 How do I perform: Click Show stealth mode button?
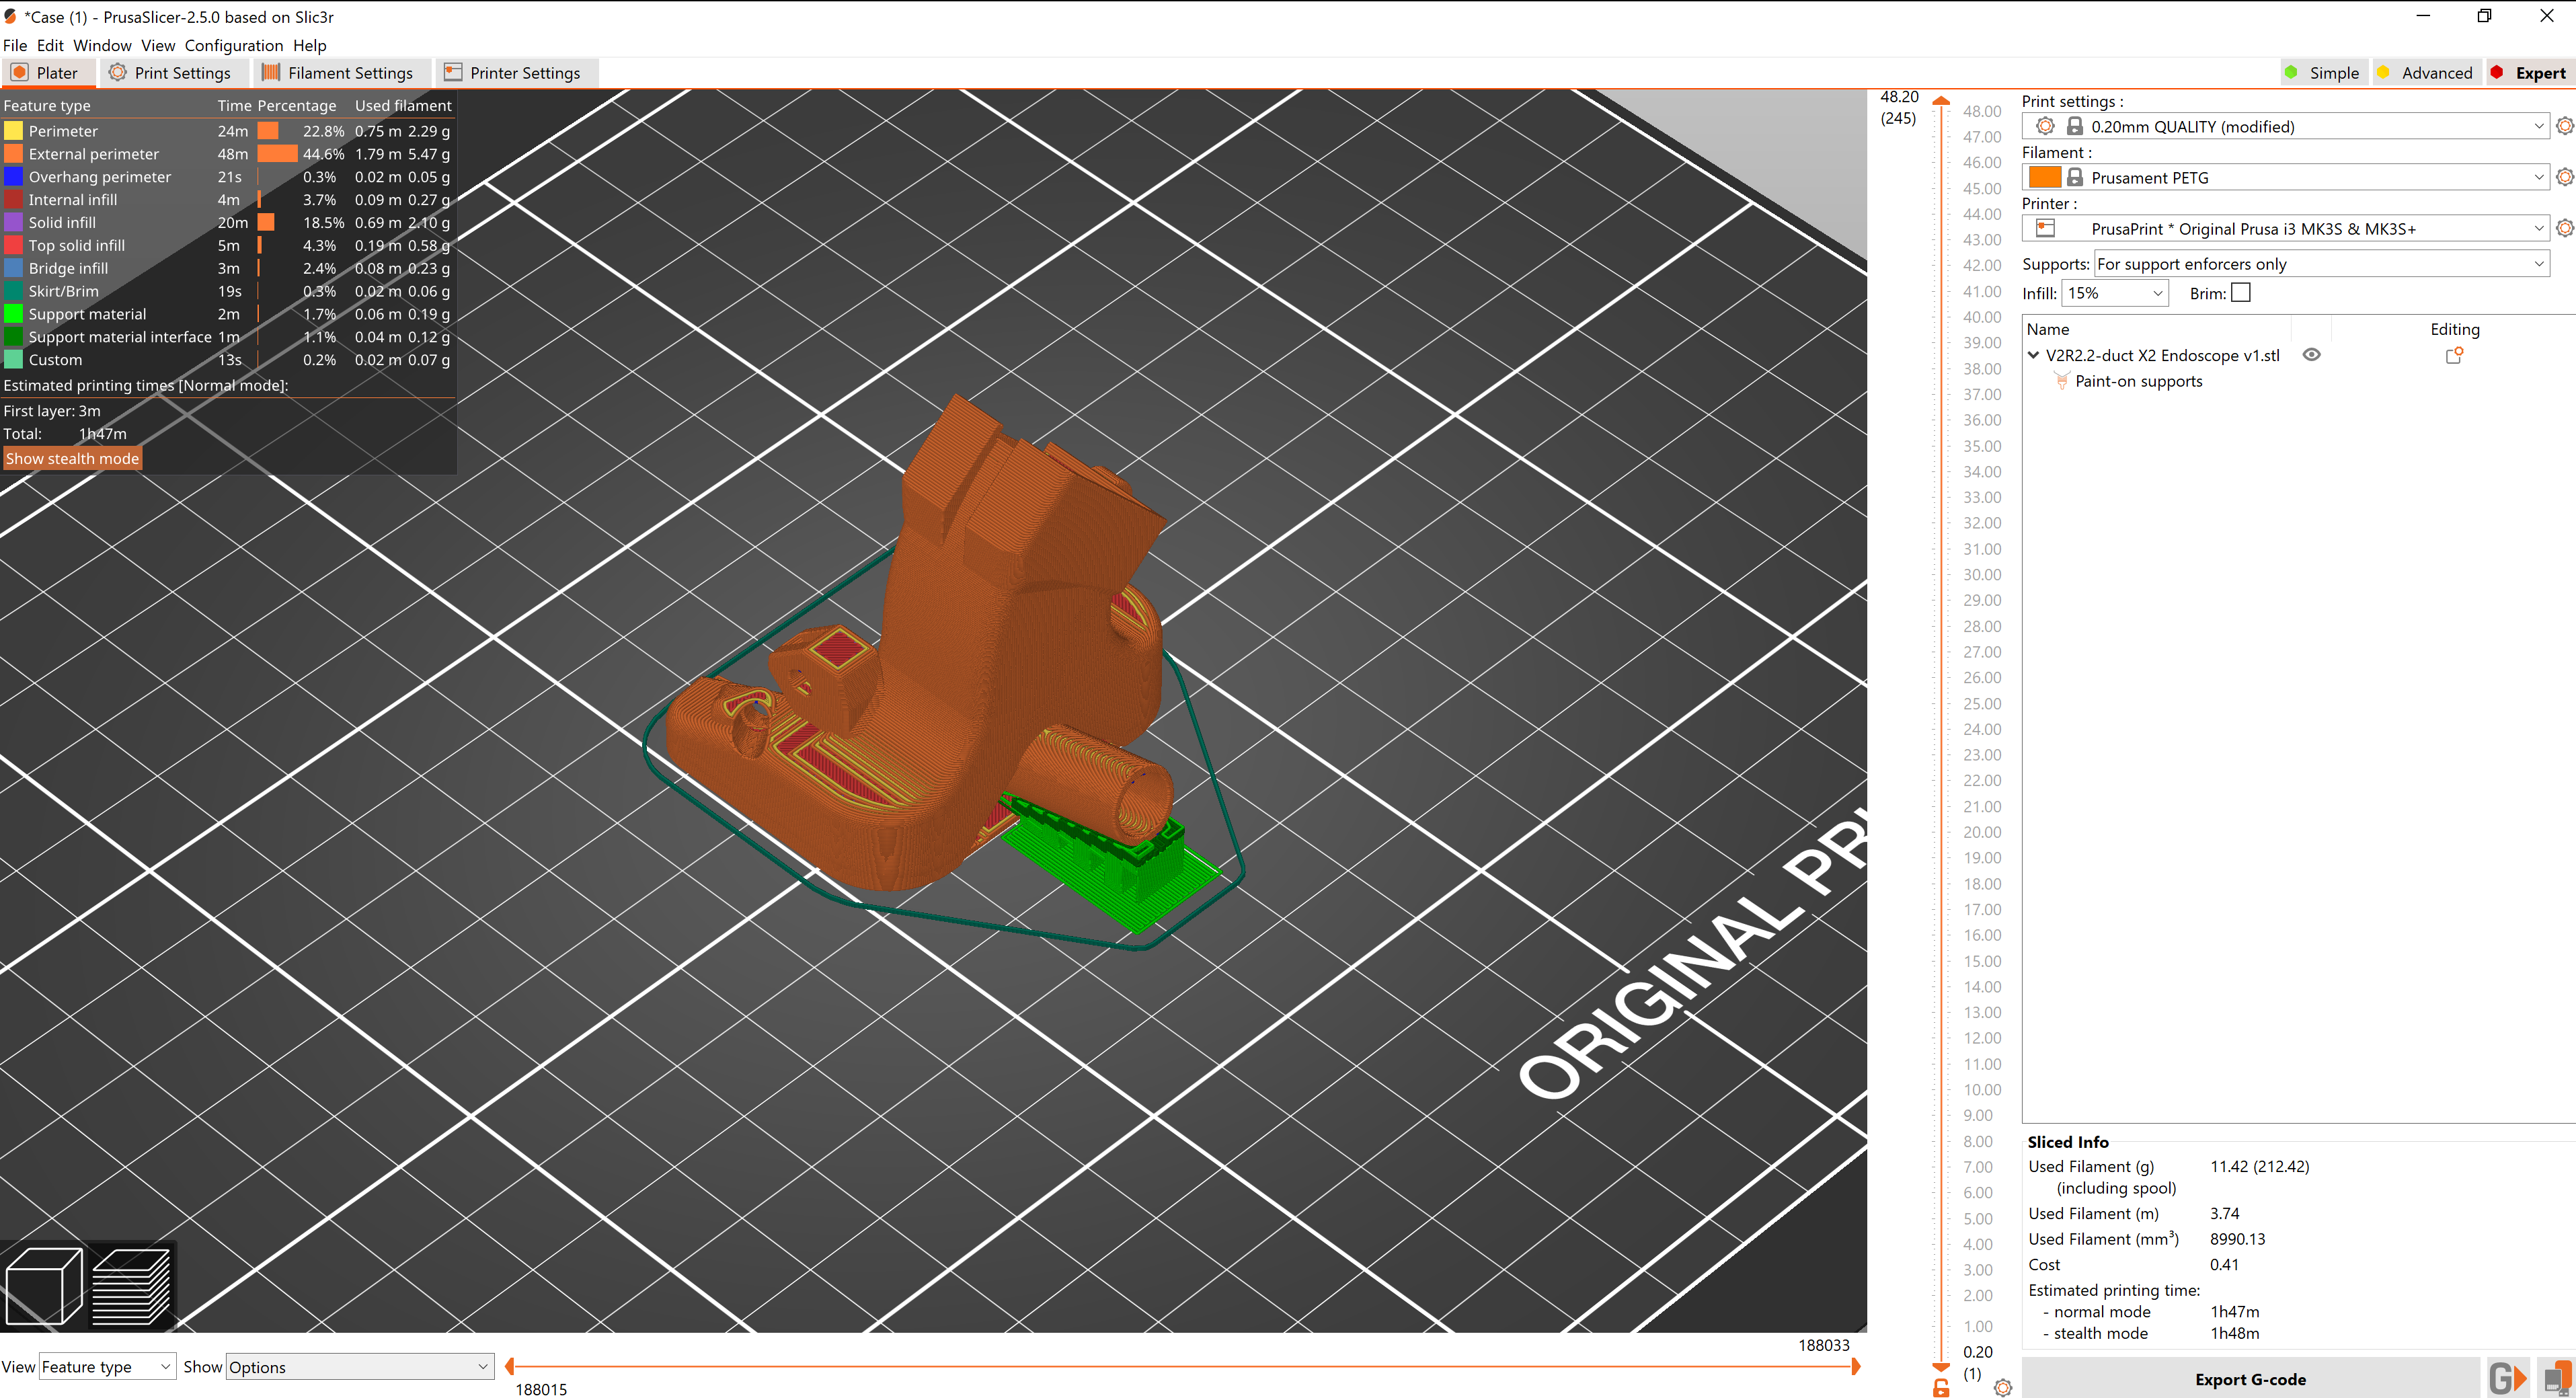(x=72, y=458)
